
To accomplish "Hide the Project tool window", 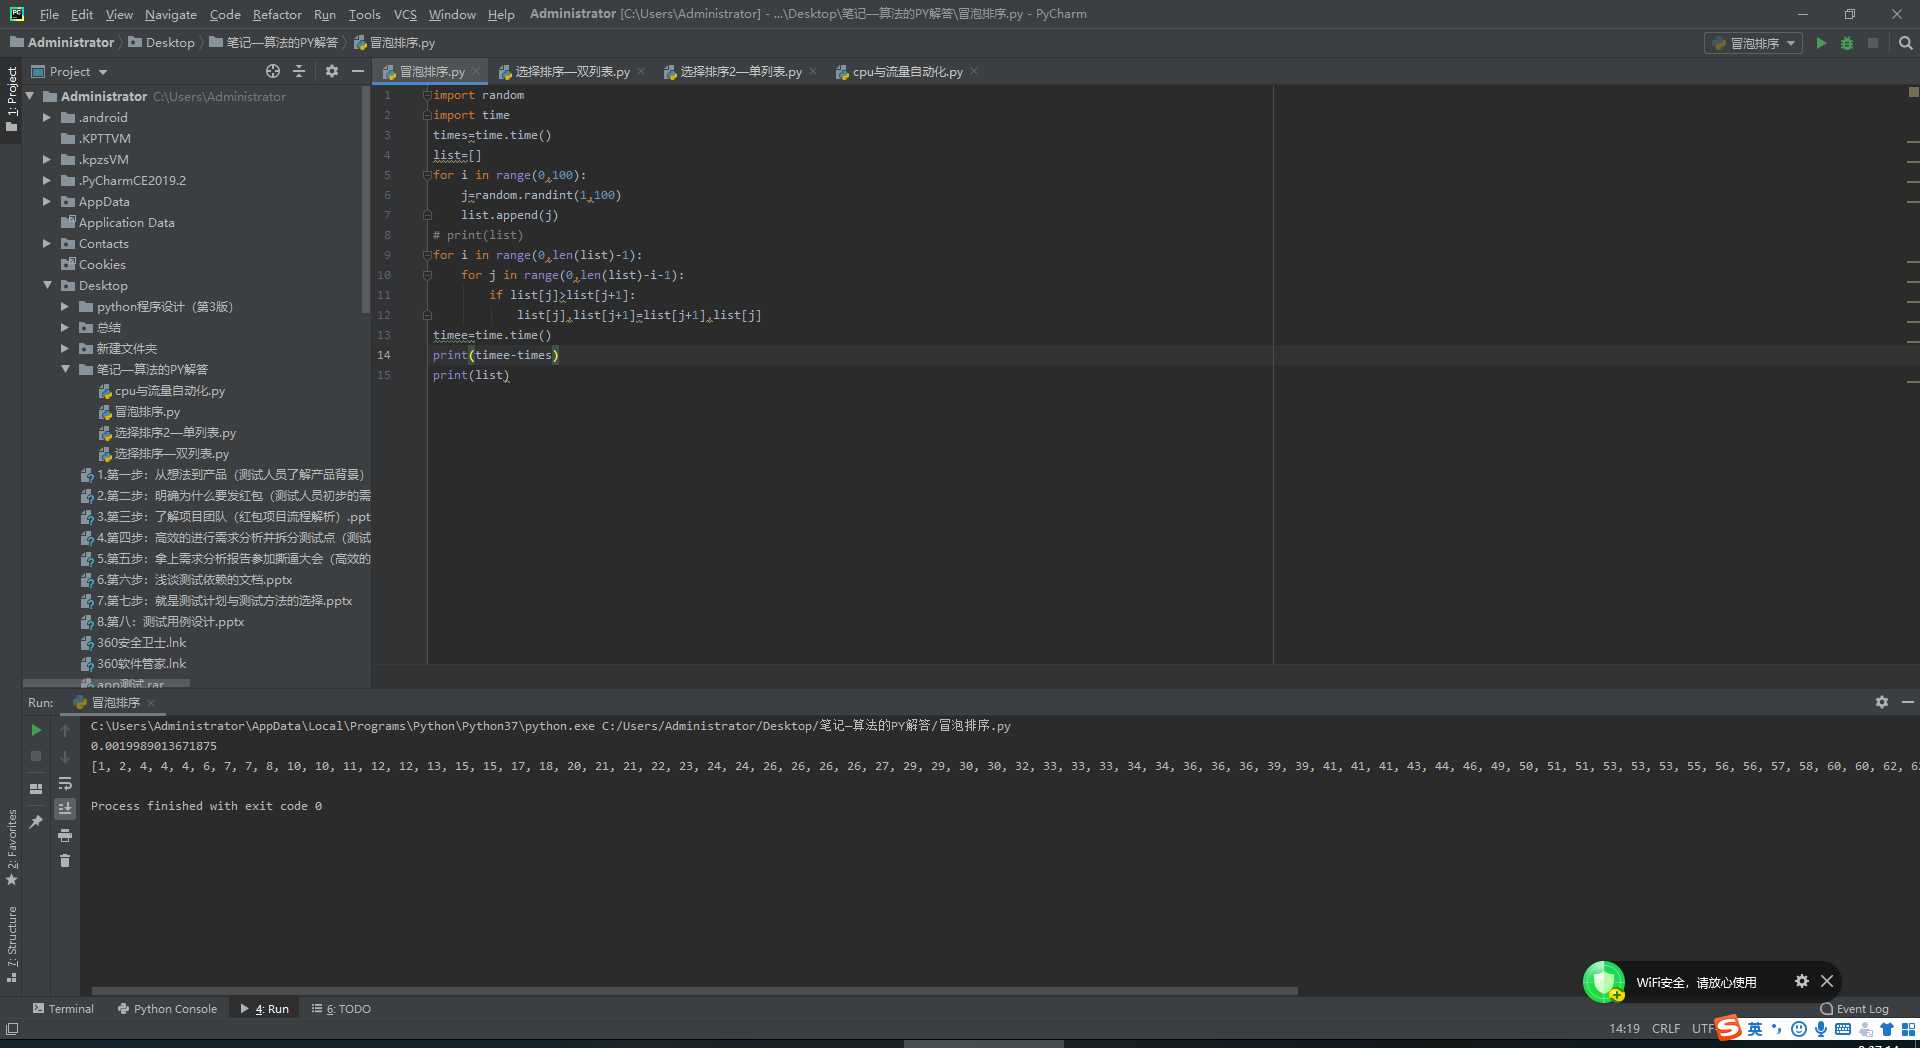I will [x=357, y=71].
